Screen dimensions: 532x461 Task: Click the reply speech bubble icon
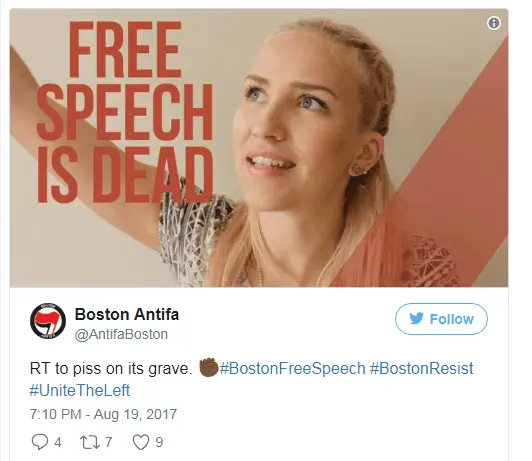pyautogui.click(x=40, y=442)
